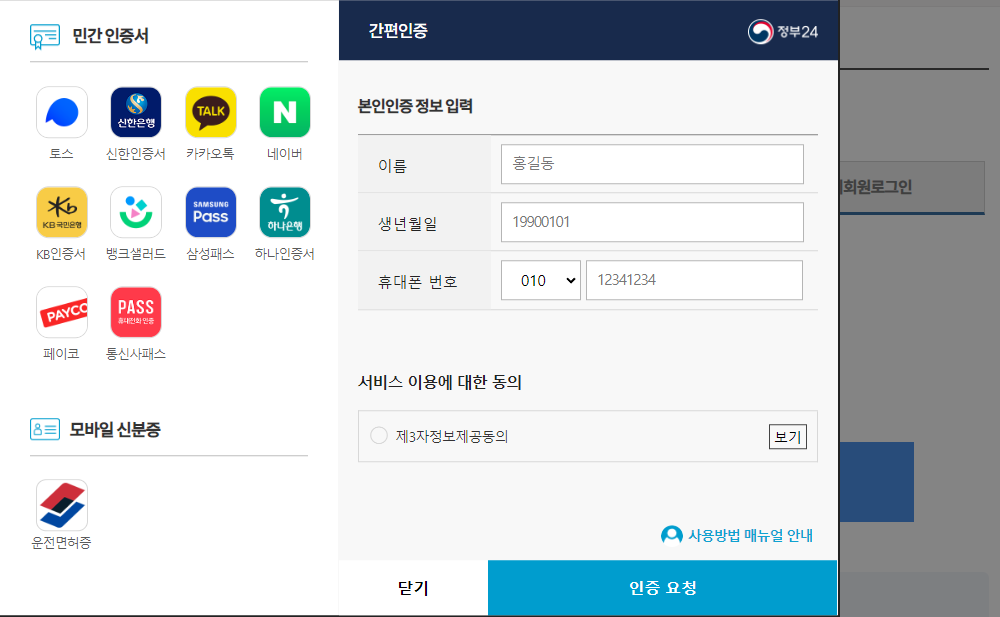Click the 이름 name input field

click(652, 164)
